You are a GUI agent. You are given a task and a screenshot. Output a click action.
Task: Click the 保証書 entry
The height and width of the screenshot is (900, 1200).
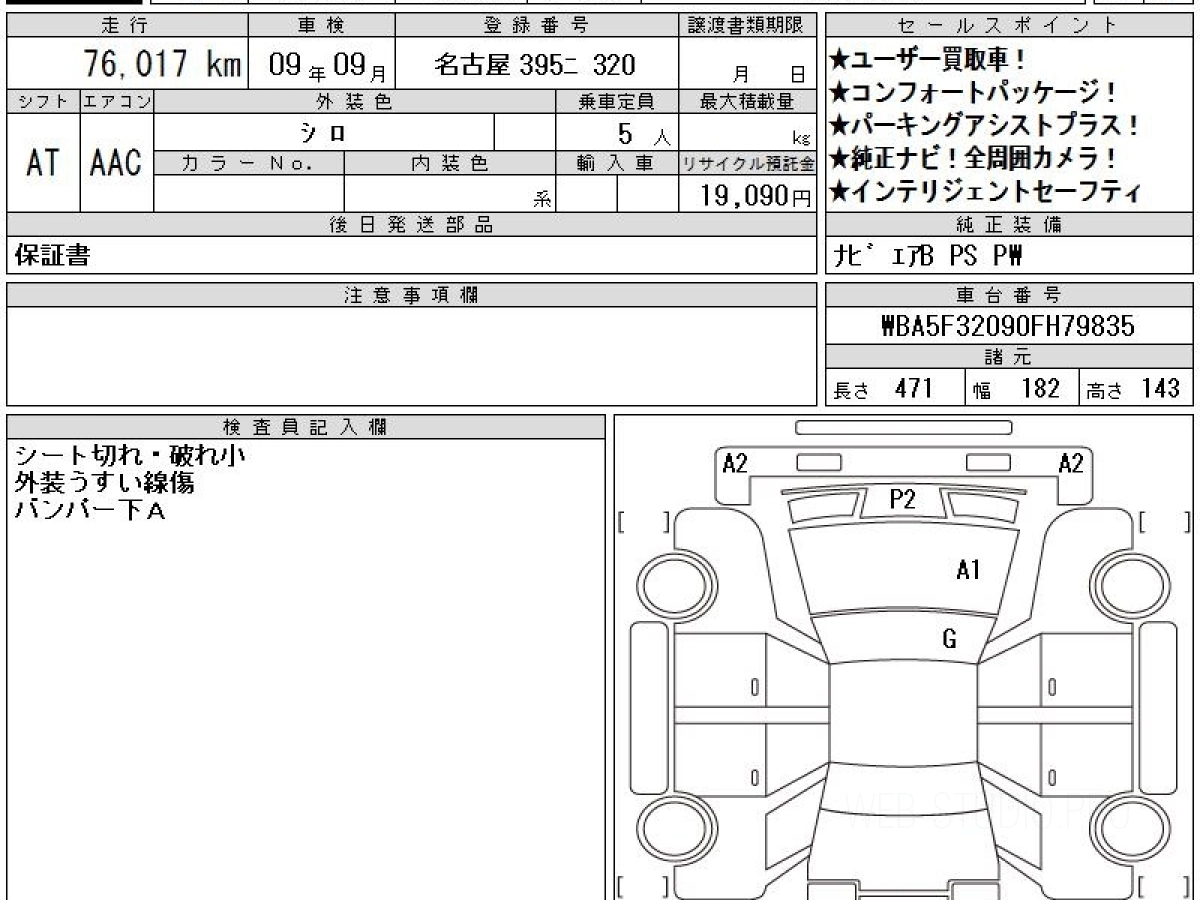point(52,256)
